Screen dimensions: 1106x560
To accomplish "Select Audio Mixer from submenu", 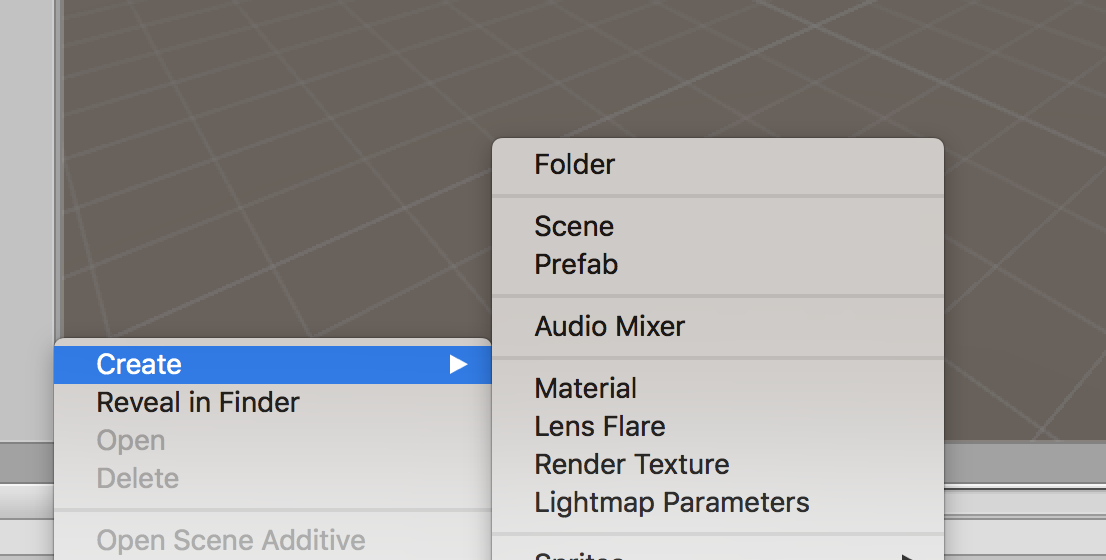I will [610, 327].
